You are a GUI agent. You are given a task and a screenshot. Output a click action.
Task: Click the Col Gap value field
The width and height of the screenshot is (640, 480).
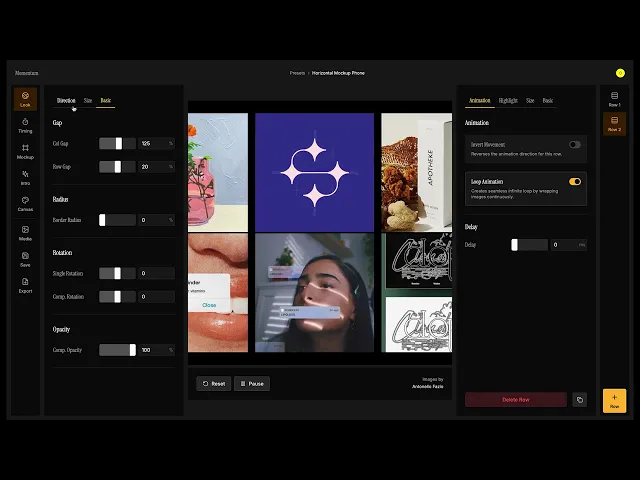click(x=157, y=143)
